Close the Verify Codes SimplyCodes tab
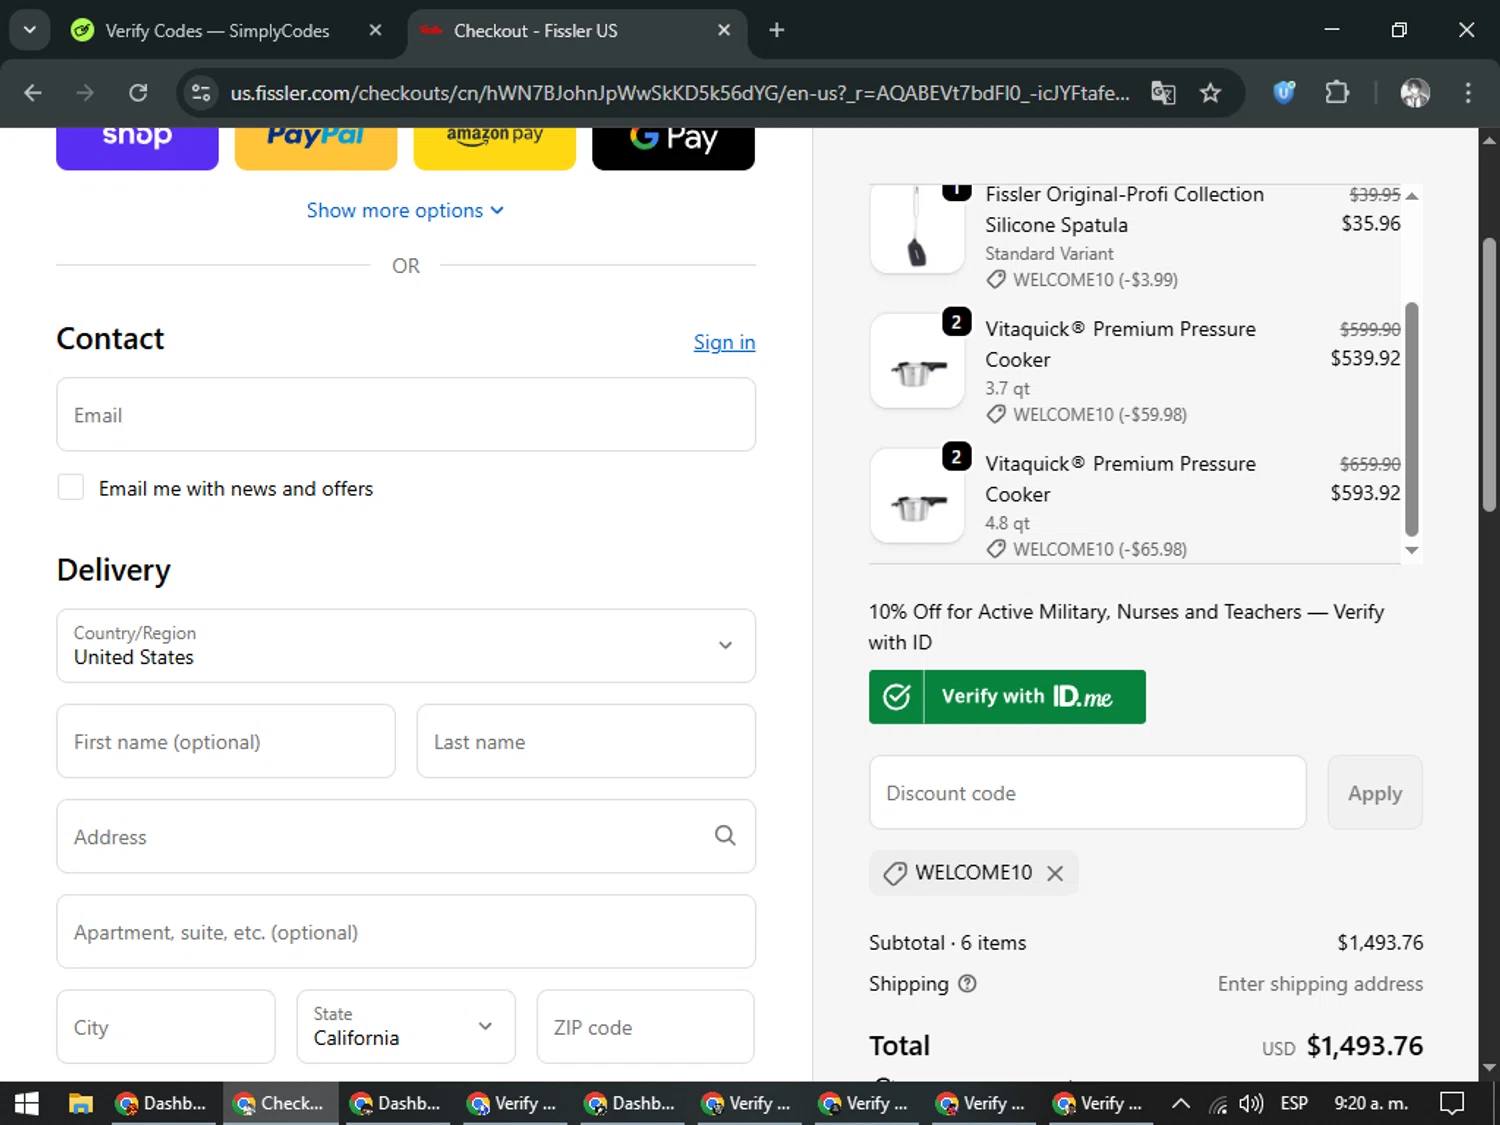 pos(375,30)
